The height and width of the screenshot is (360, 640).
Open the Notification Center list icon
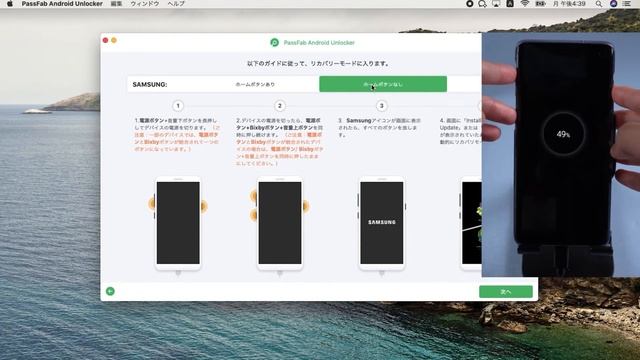(627, 4)
